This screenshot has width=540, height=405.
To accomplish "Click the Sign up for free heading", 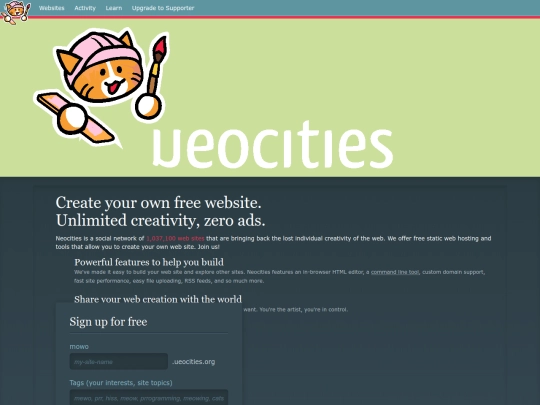I will 108,322.
